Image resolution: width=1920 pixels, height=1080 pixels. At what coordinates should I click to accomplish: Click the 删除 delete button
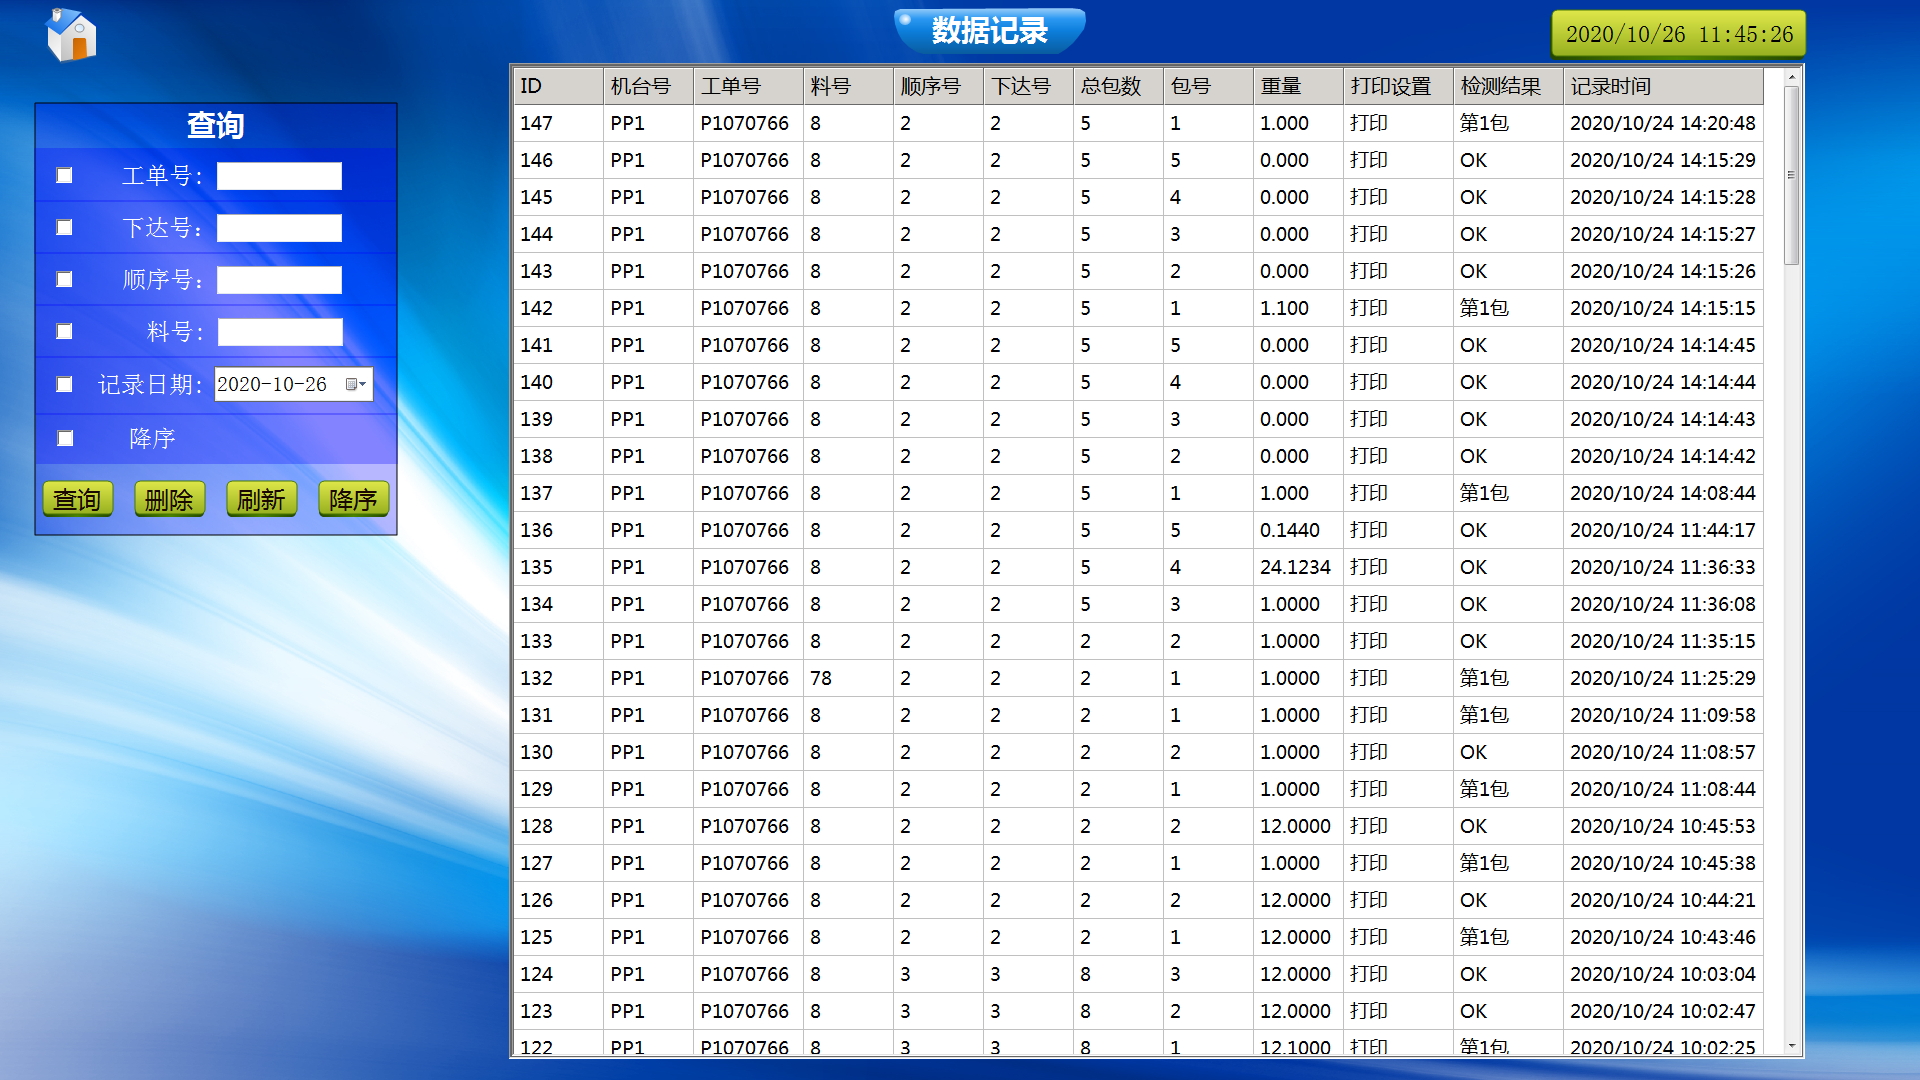point(169,499)
